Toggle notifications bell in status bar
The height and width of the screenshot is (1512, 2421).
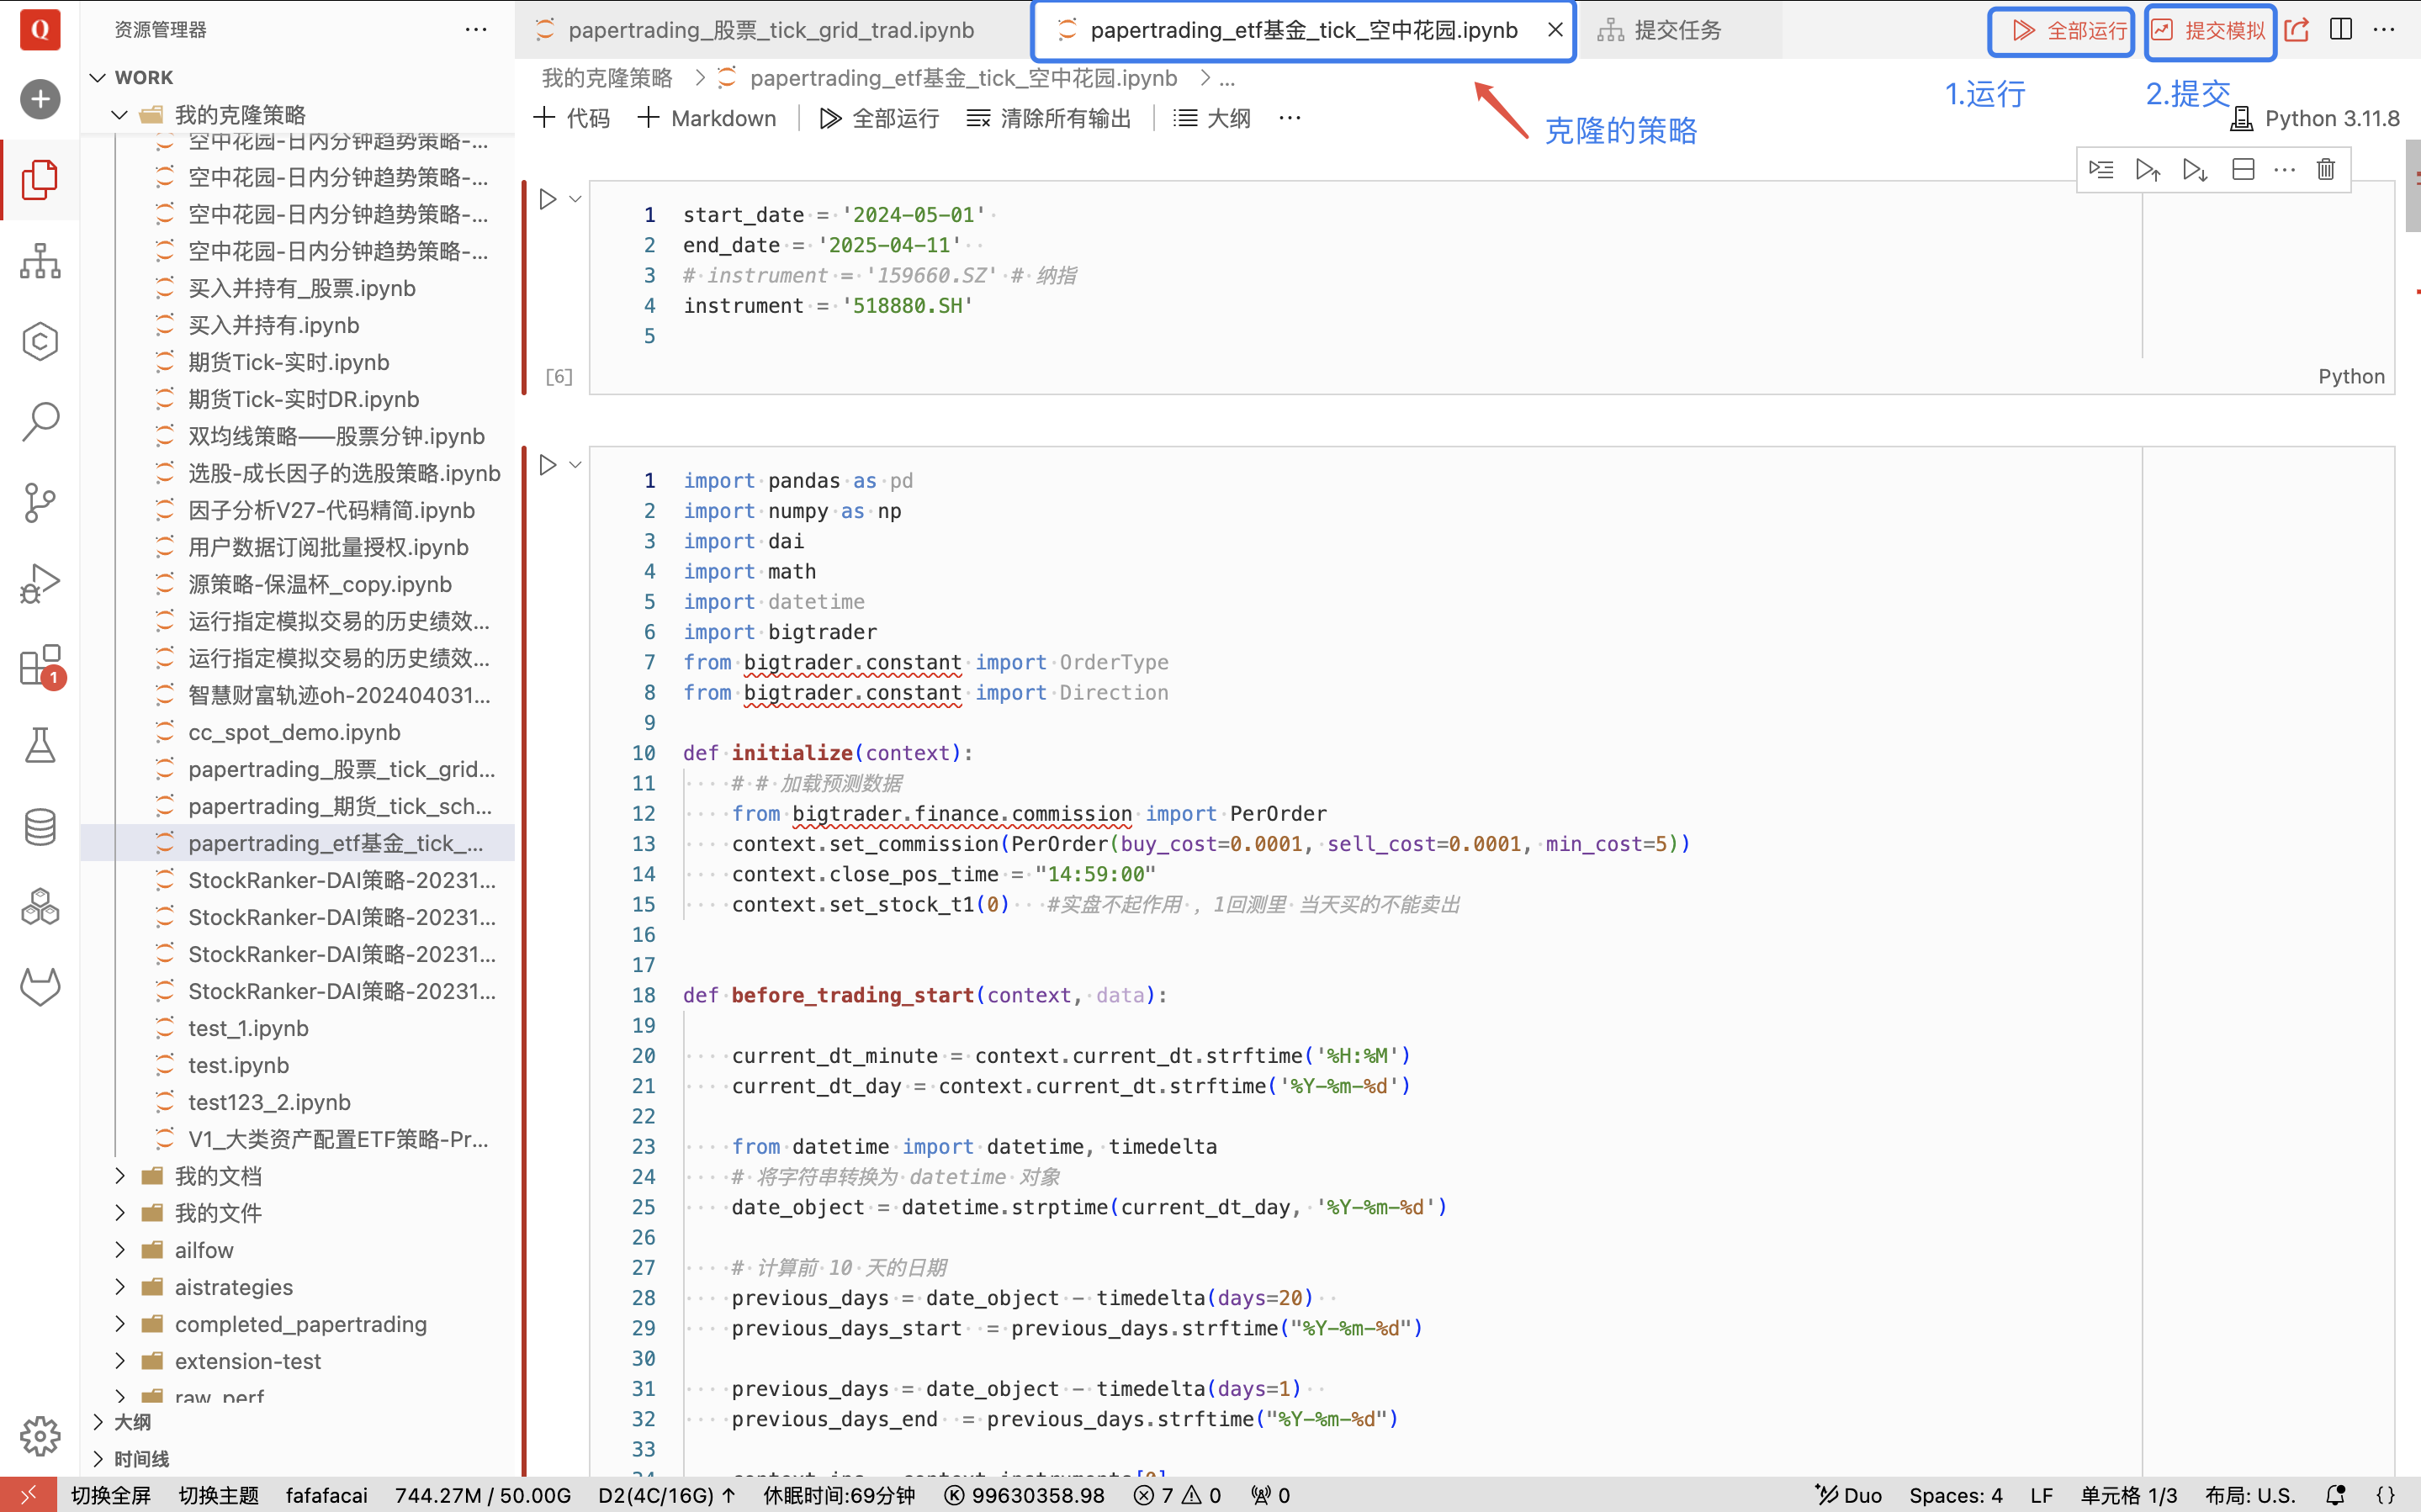coord(2336,1495)
